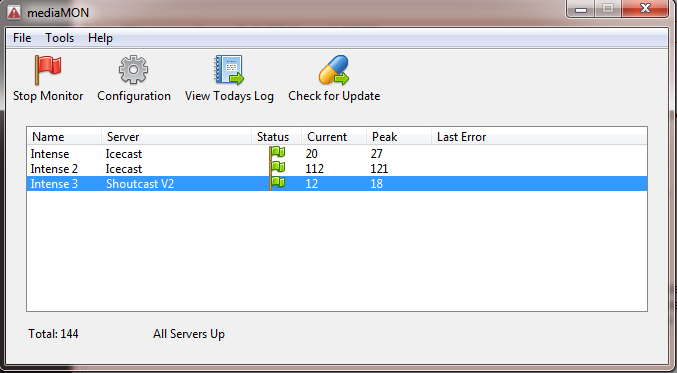
Task: Click the Shoutcast V2 server cell
Action: coord(140,184)
